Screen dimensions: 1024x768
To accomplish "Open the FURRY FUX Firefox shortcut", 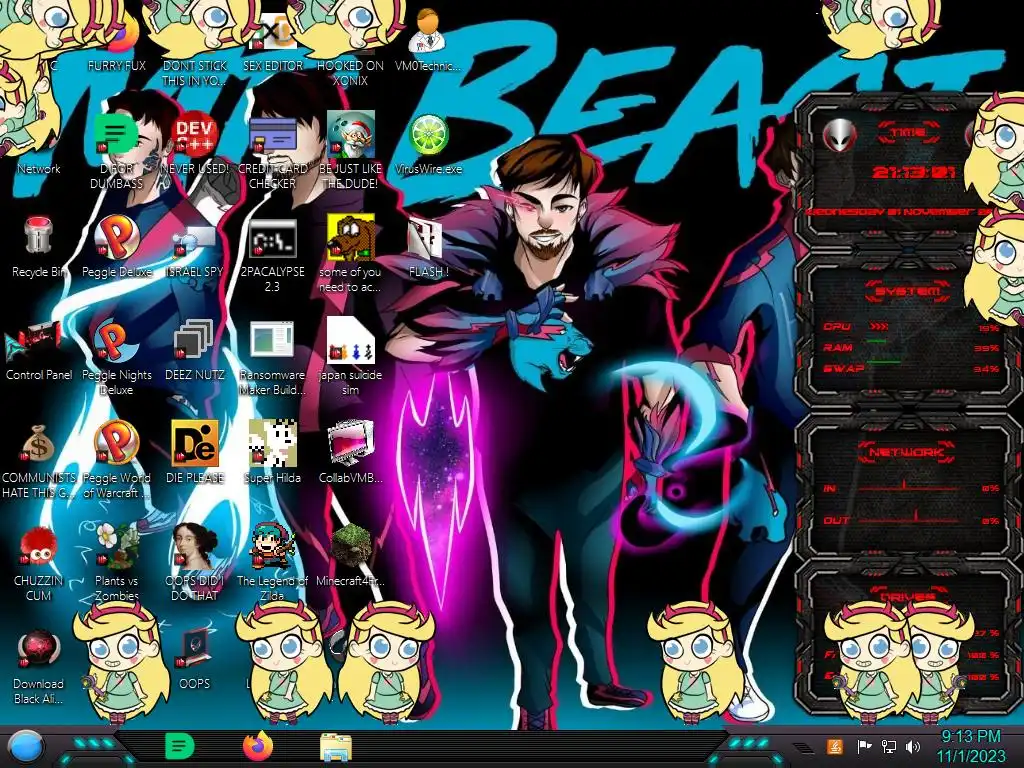I will tap(118, 42).
